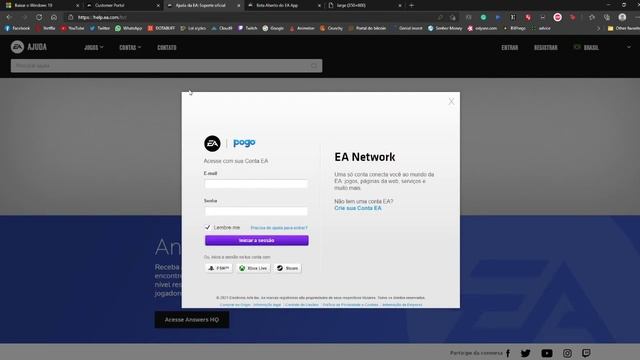Switch to Baixar o Windows 10 tab

[41, 5]
